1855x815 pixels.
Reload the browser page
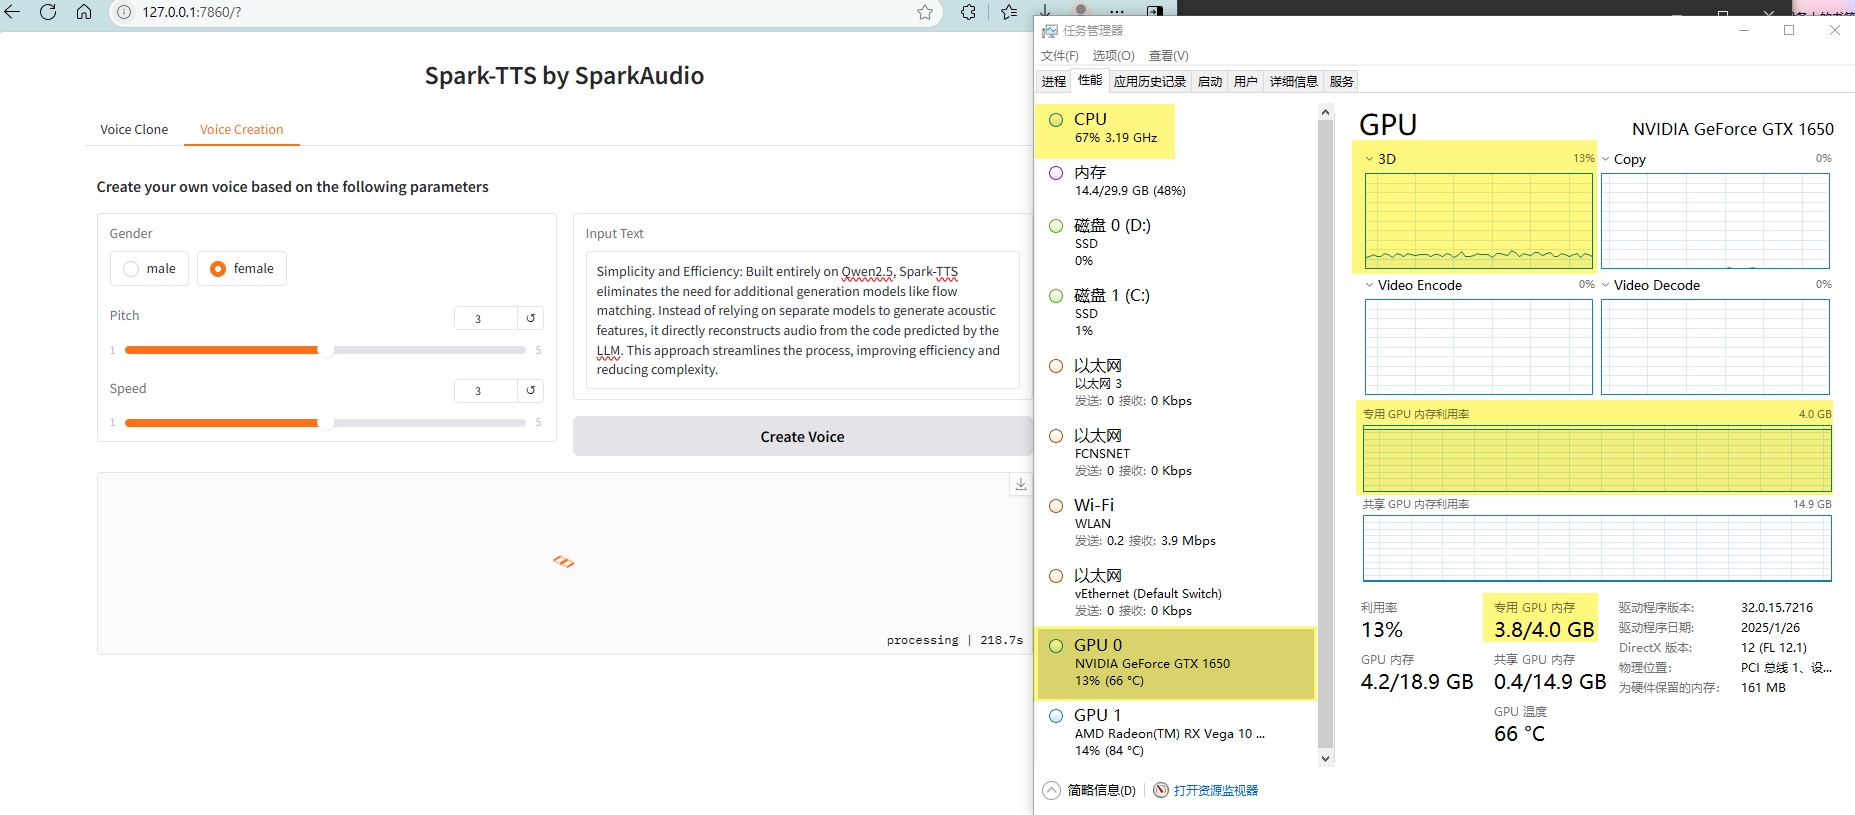click(x=47, y=12)
